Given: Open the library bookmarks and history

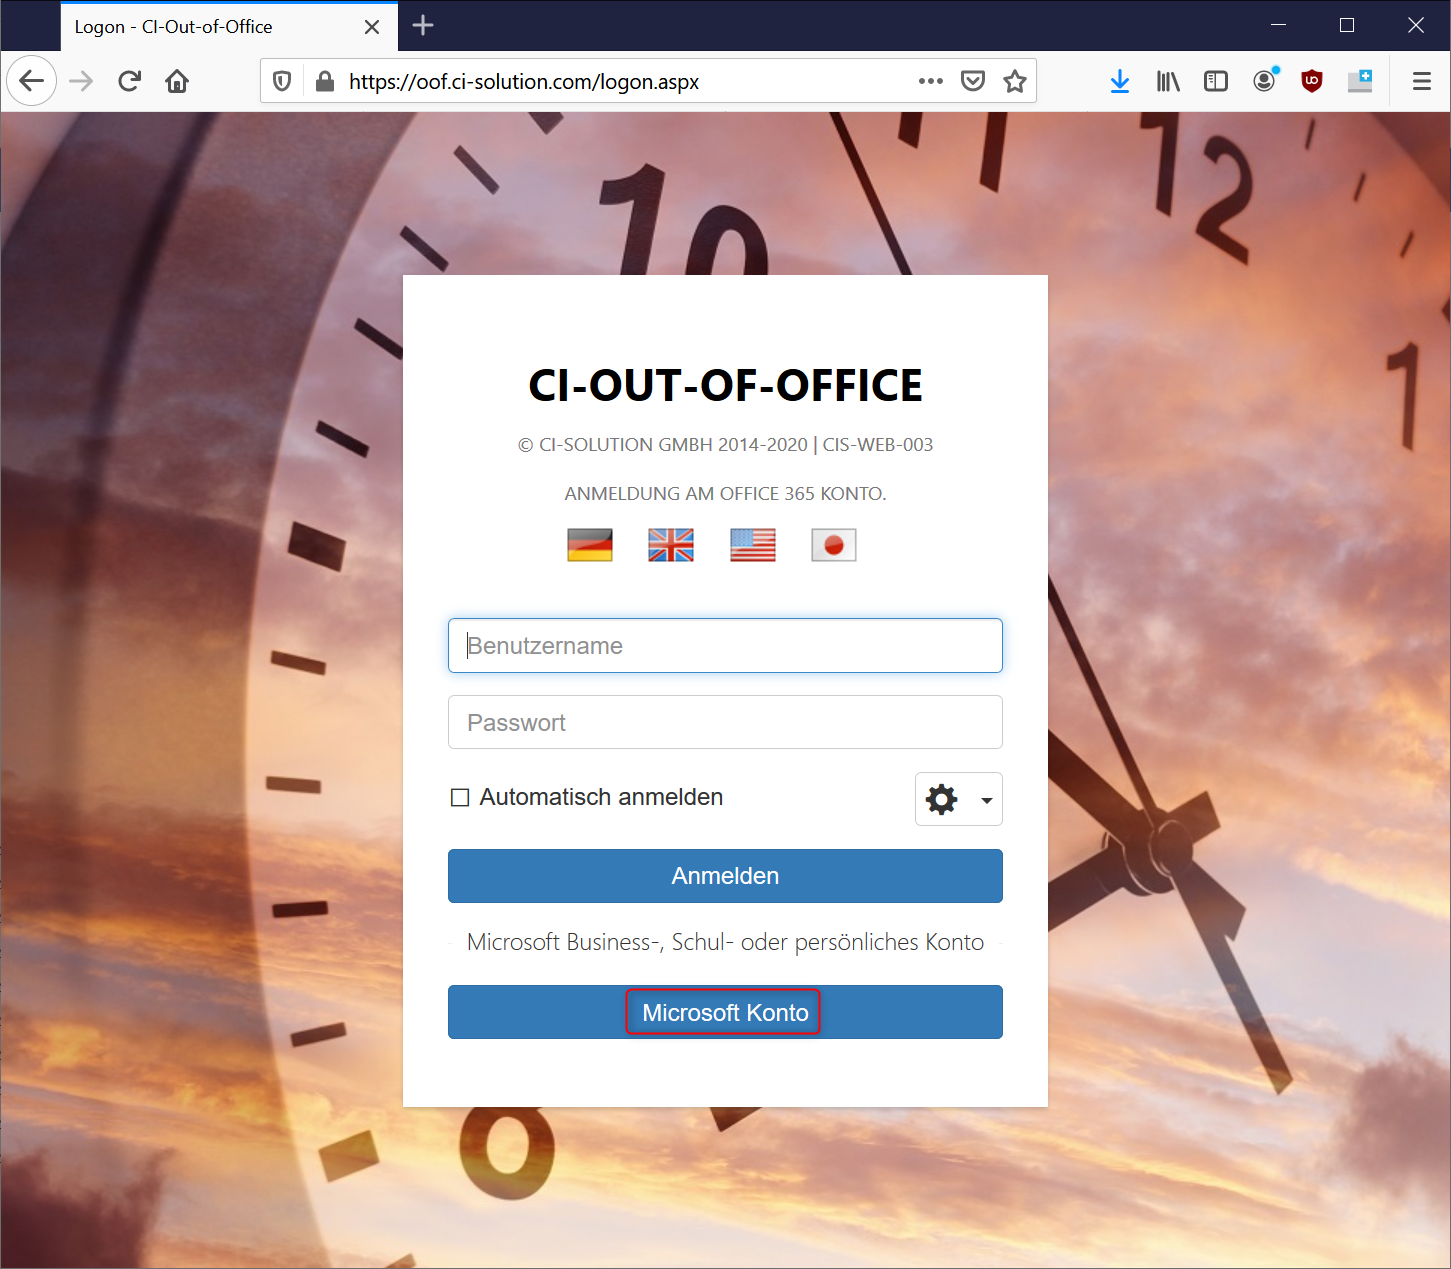Looking at the screenshot, I should (x=1168, y=81).
